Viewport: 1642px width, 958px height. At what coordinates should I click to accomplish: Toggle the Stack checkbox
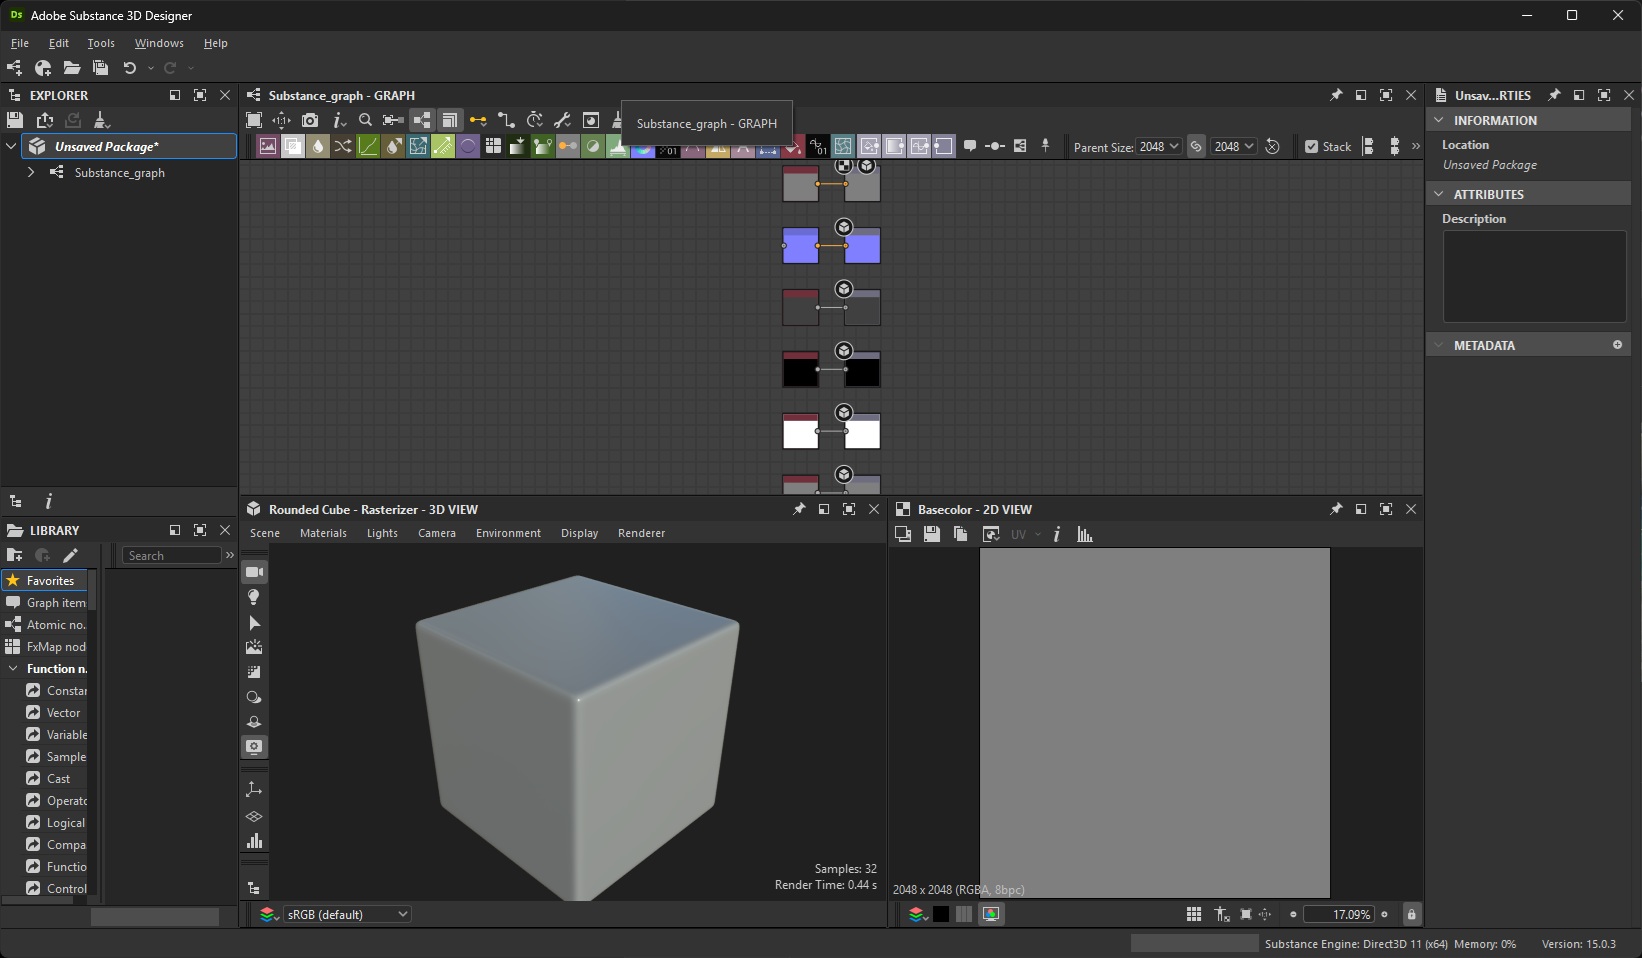(1312, 147)
